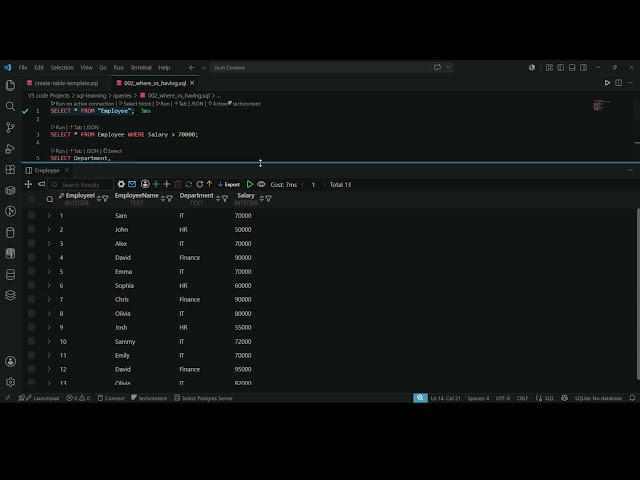Click the red trash delete row icon

(178, 184)
